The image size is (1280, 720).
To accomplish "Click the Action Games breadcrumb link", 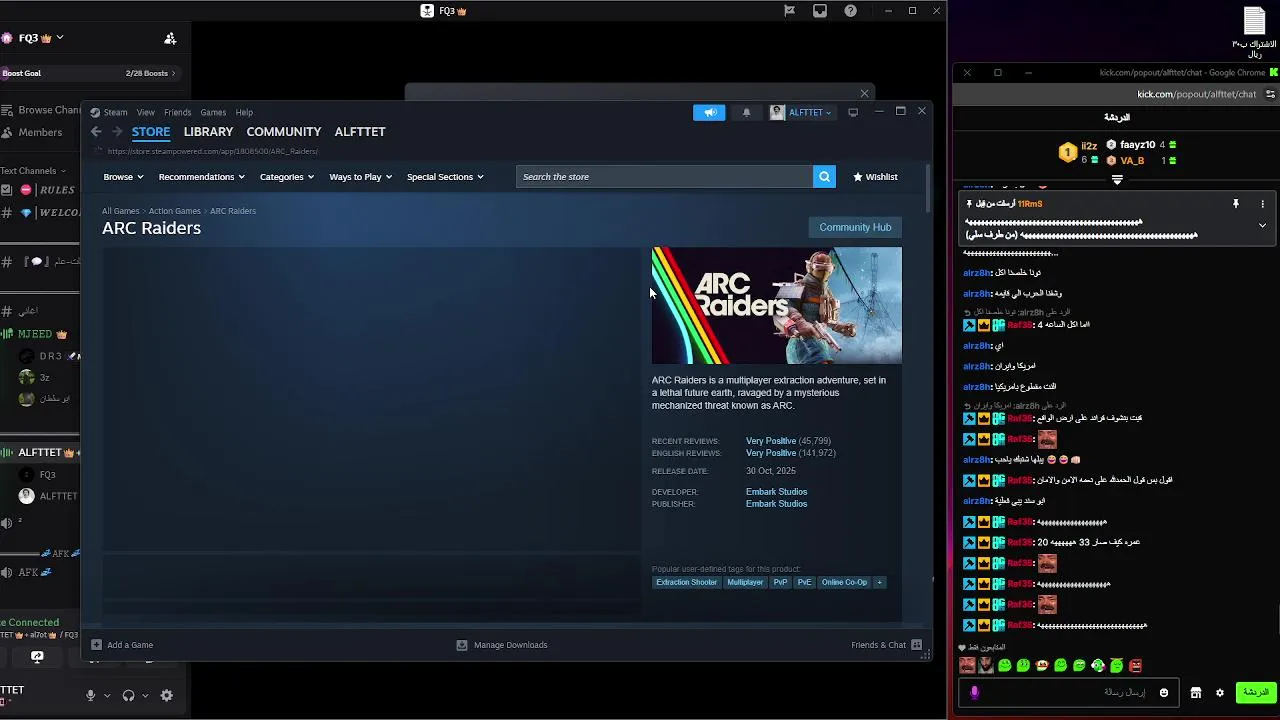I will tap(175, 211).
